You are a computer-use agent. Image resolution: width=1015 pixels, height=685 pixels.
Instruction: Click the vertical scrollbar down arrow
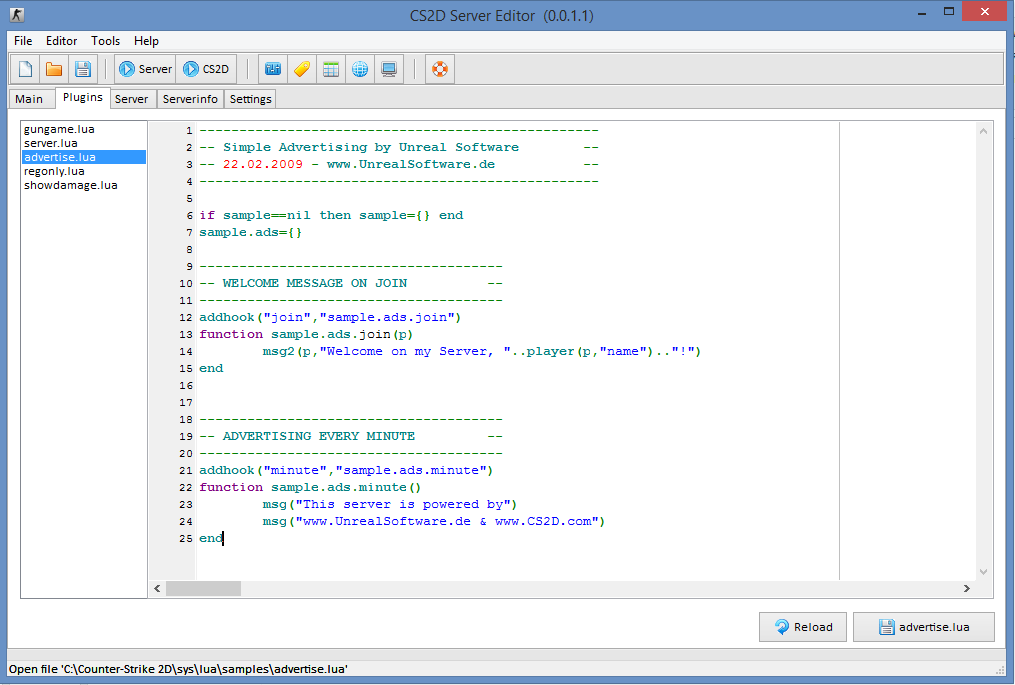[983, 572]
